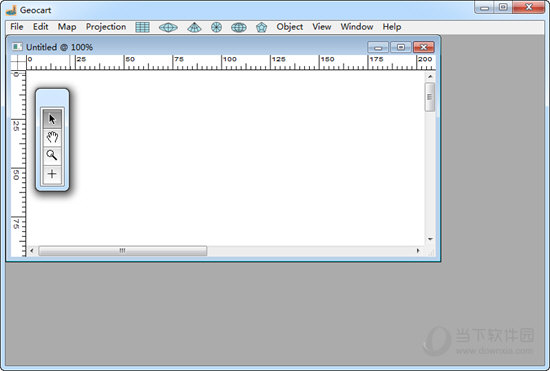
Task: Open the View menu
Action: click(x=322, y=27)
